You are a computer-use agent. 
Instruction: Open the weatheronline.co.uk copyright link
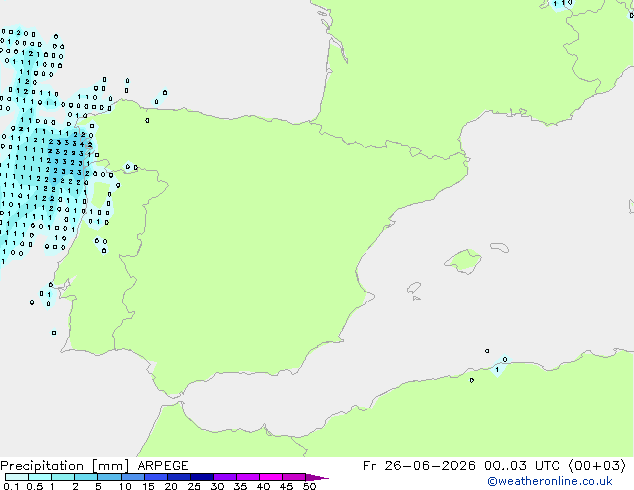(x=550, y=481)
